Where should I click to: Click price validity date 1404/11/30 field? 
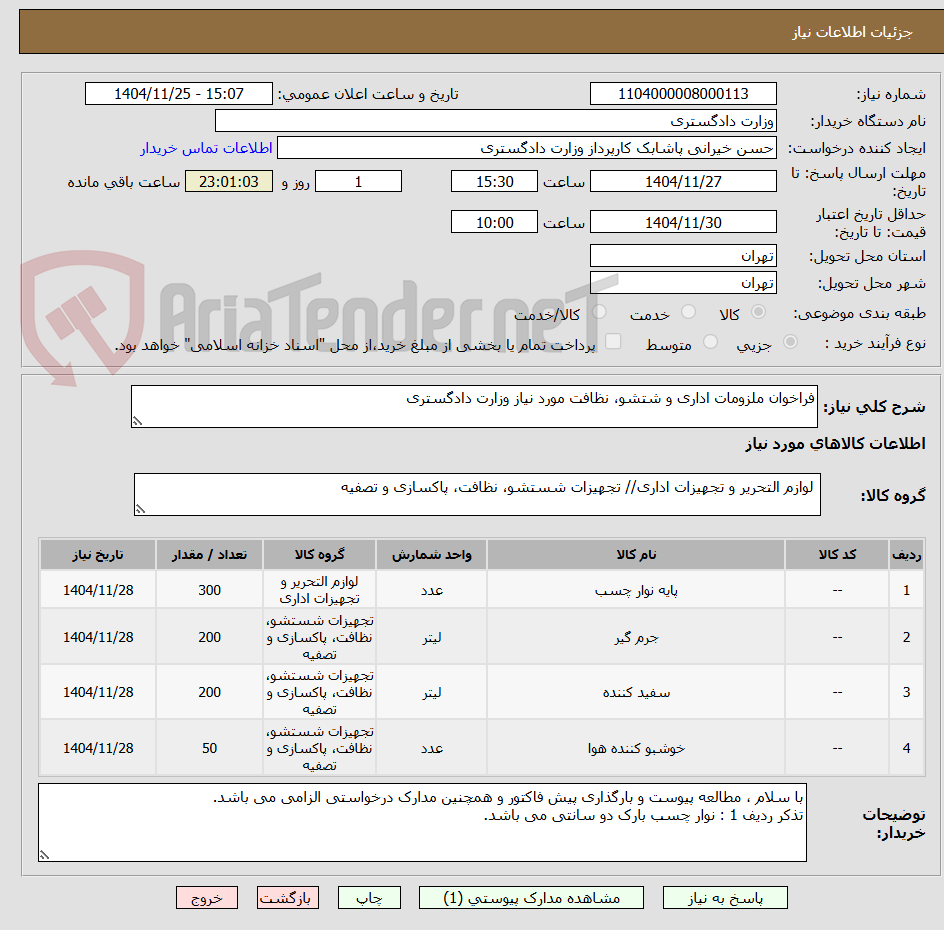683,222
